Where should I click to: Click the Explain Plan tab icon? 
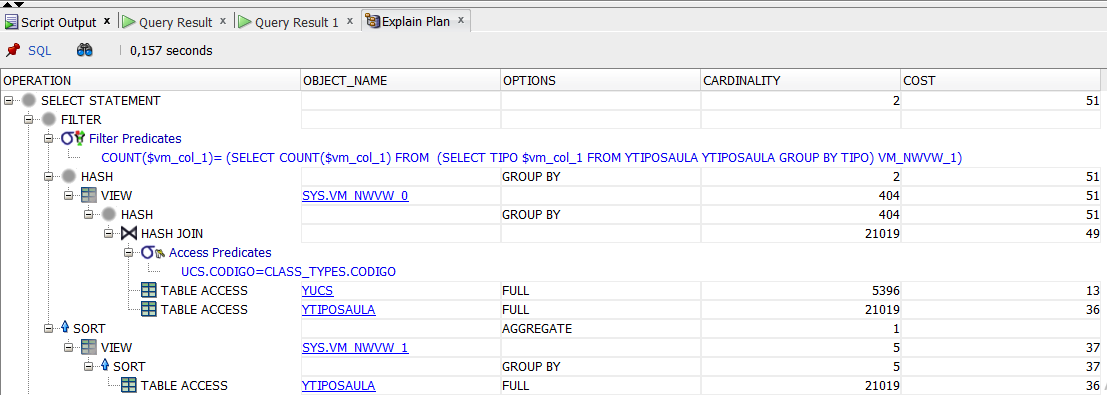point(373,21)
